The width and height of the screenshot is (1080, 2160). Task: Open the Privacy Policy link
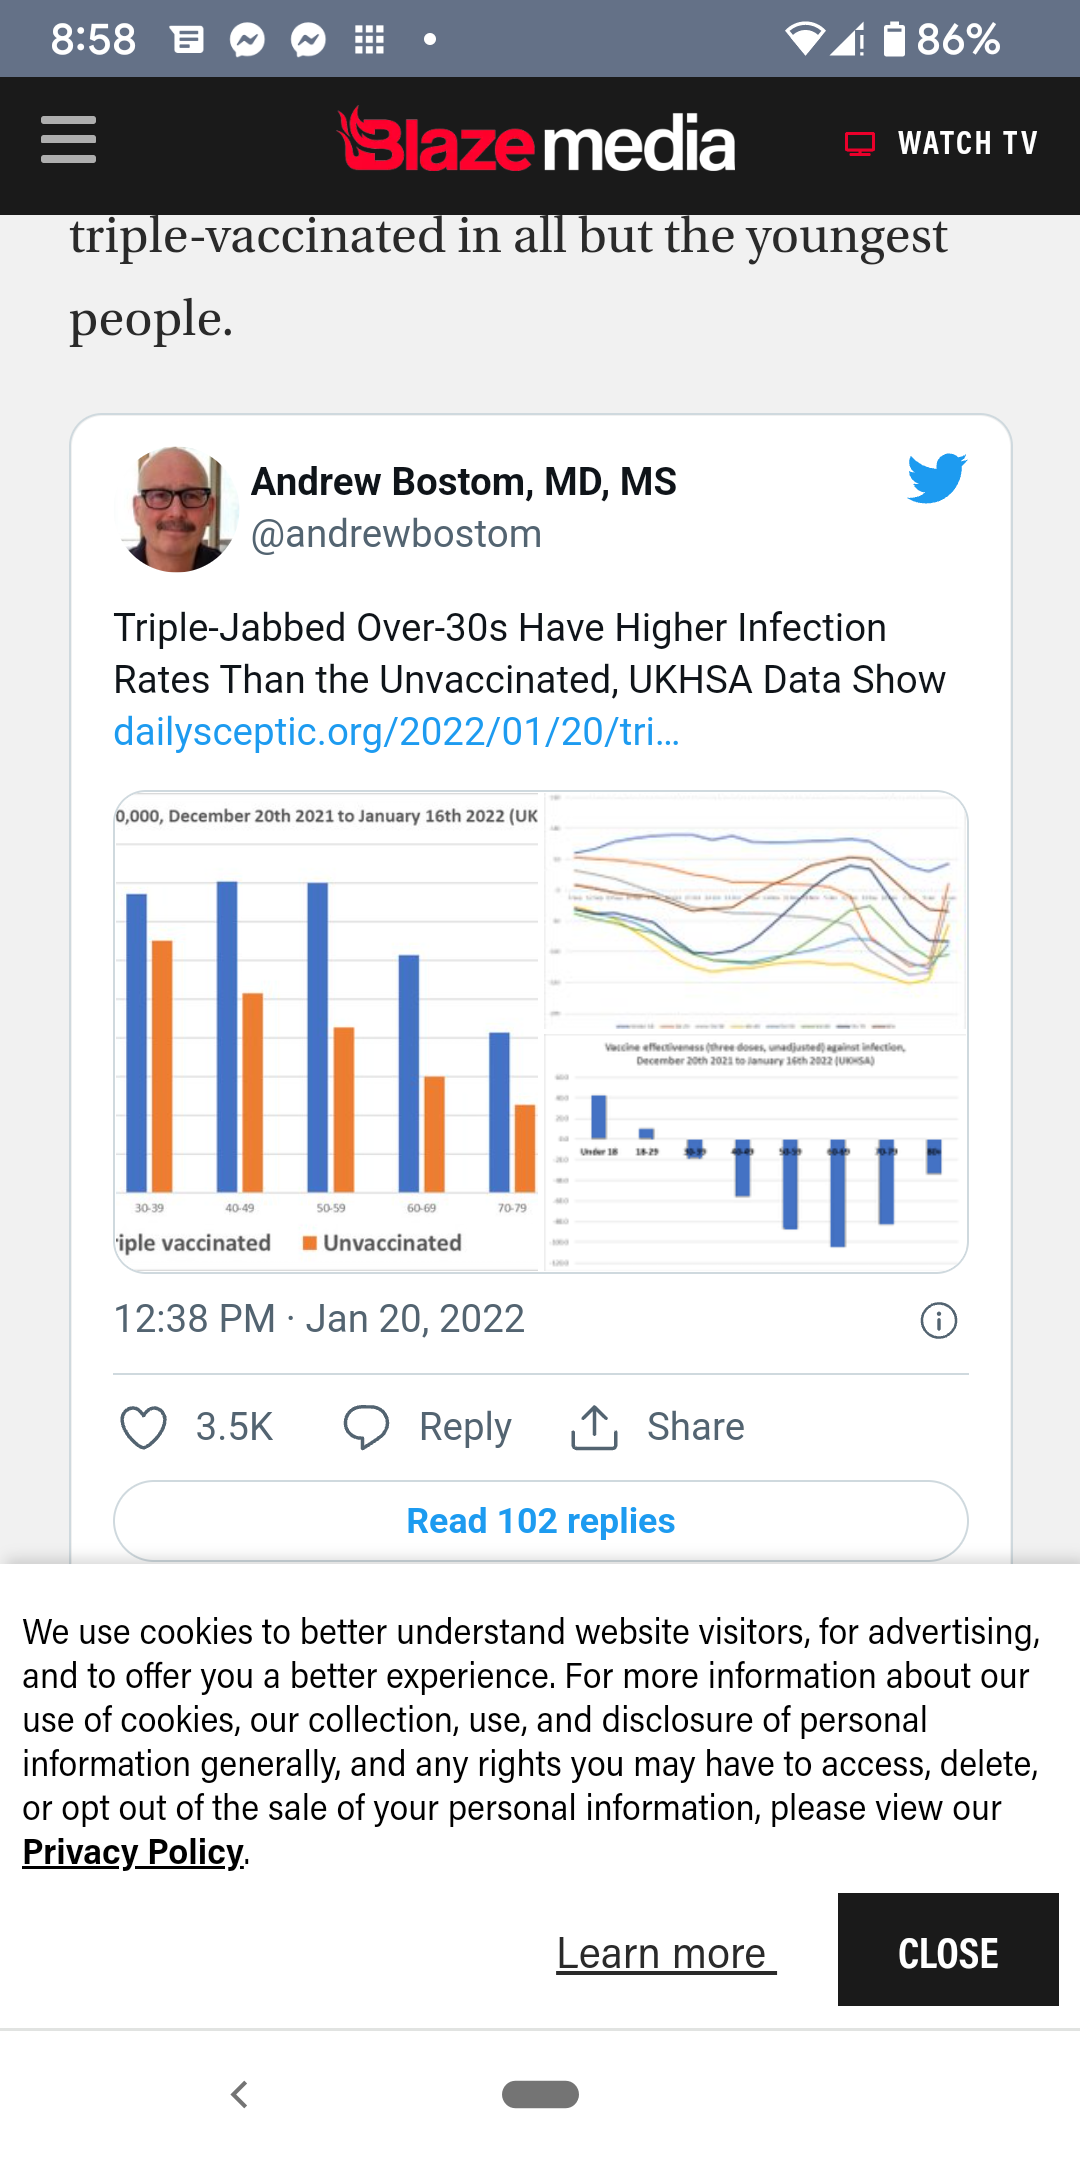pos(133,1853)
